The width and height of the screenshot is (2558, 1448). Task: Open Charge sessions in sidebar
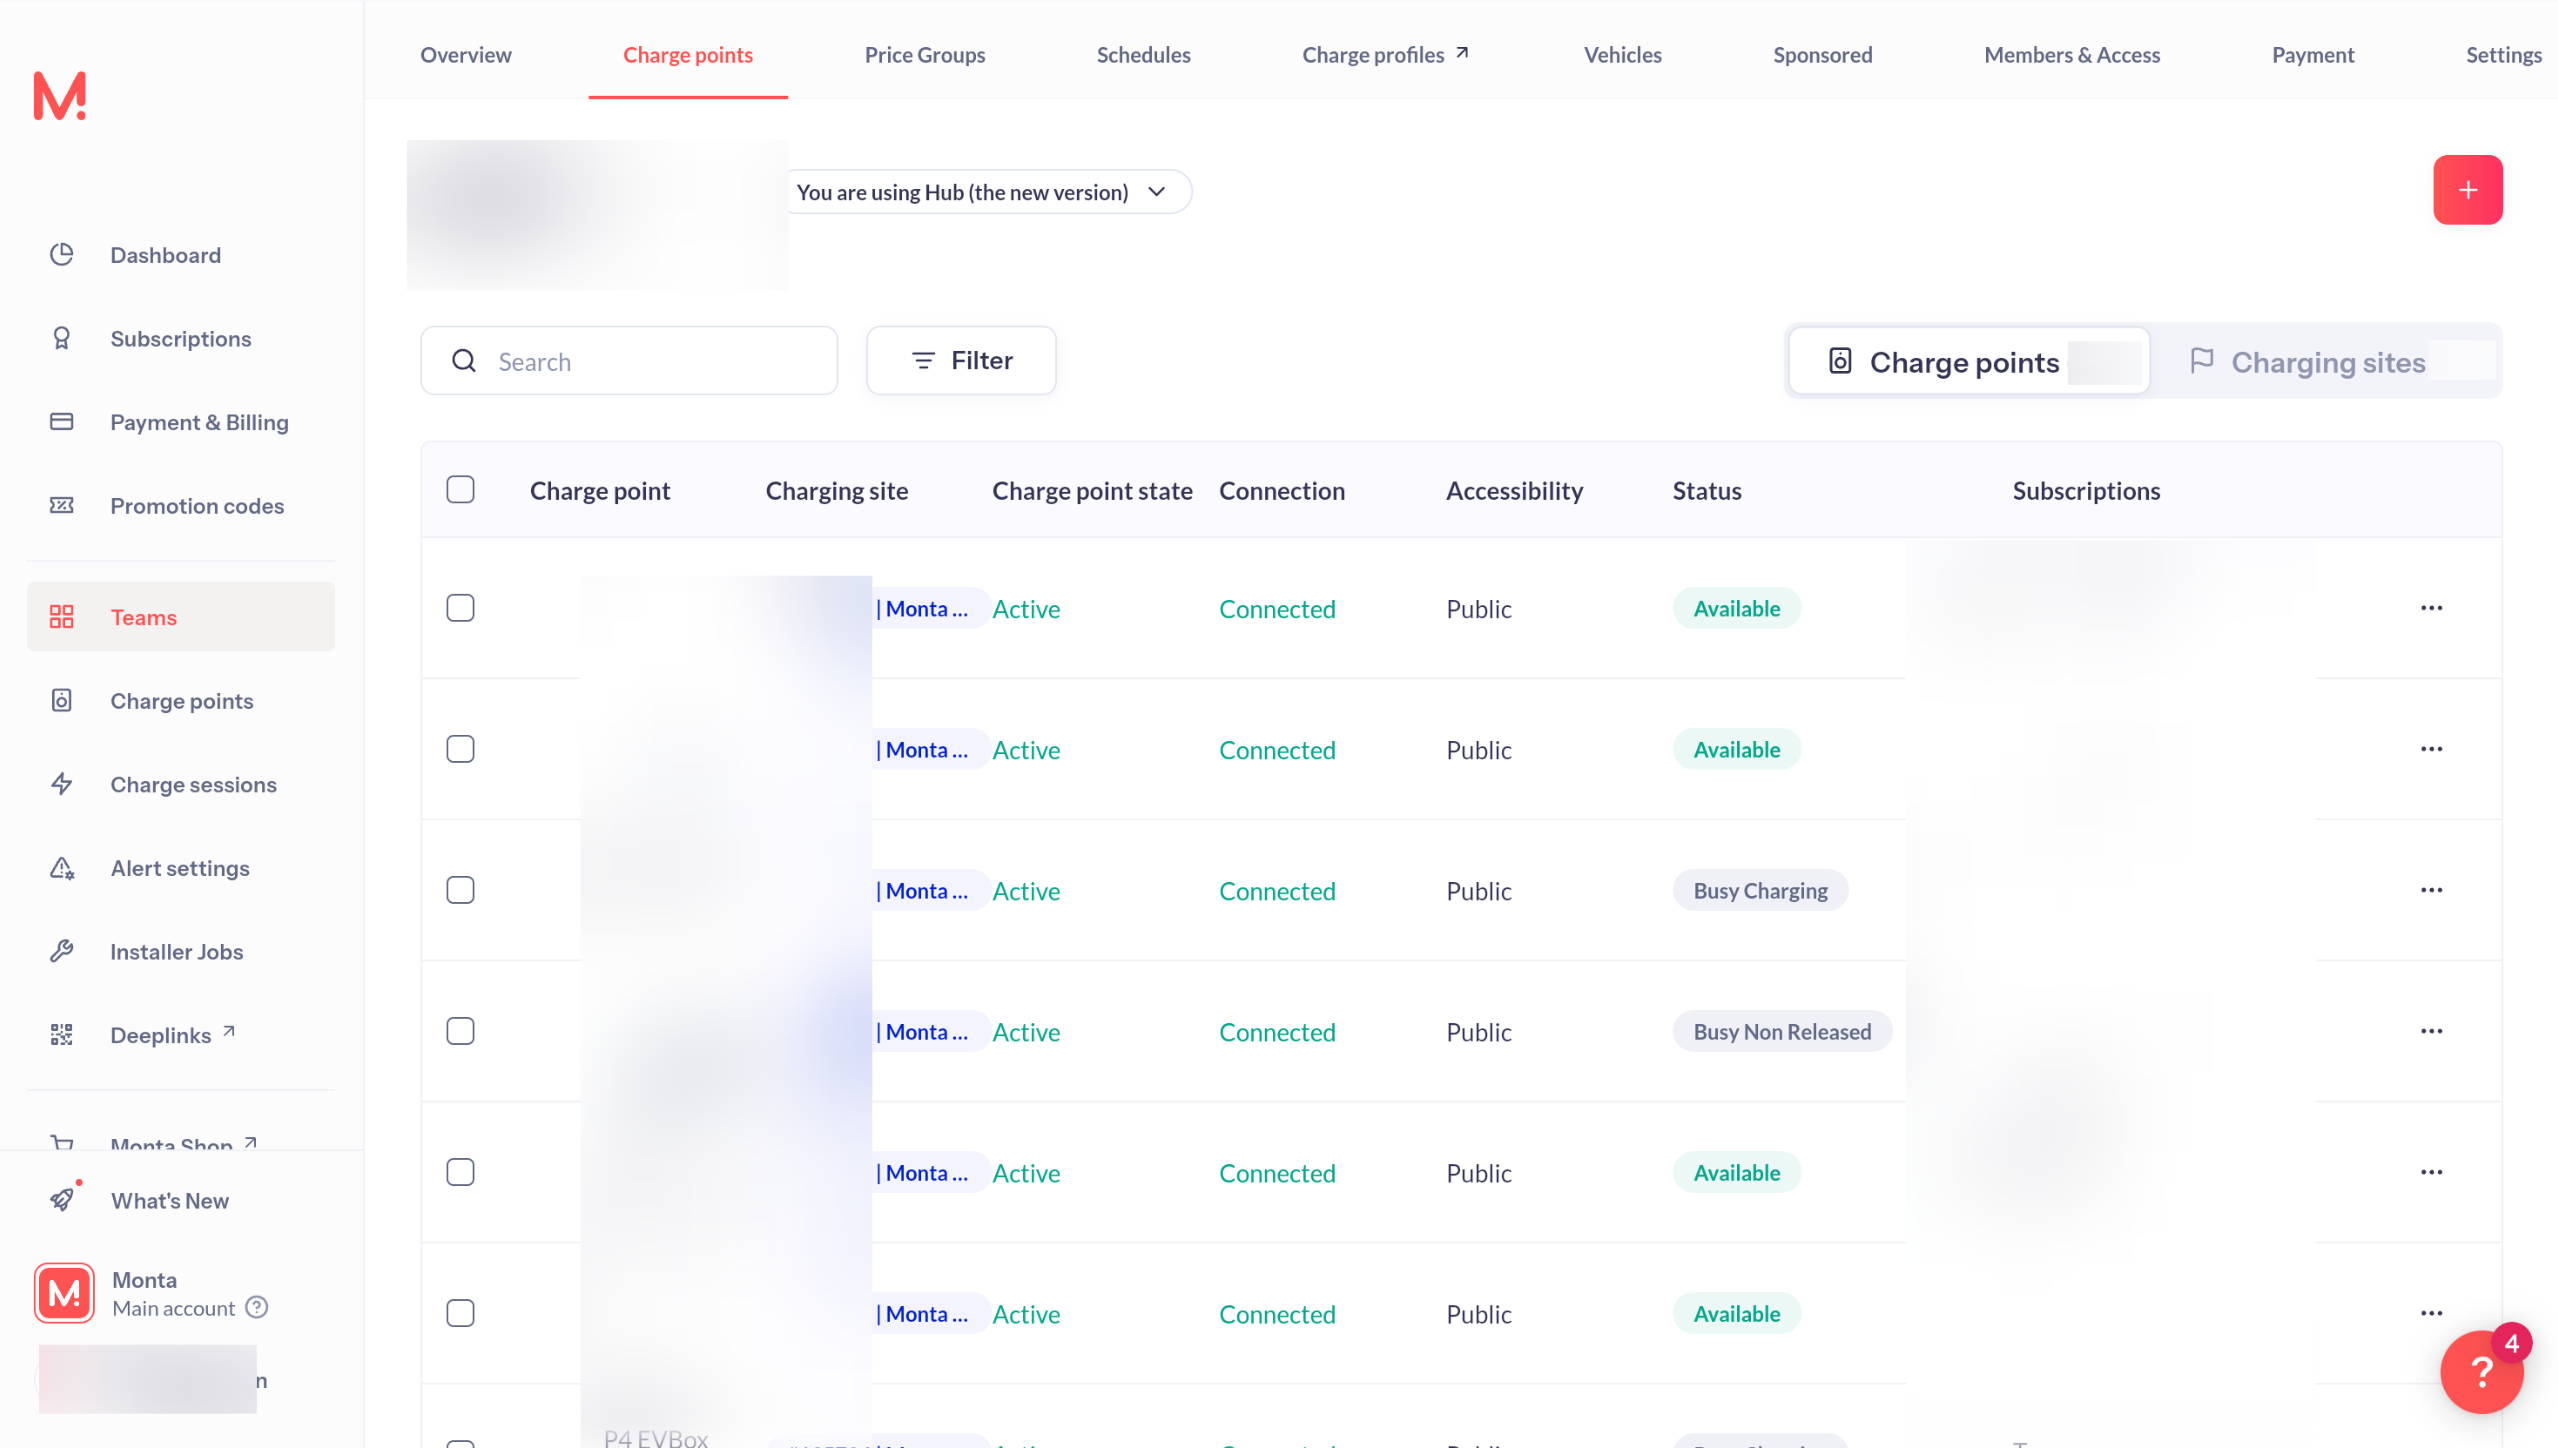(x=193, y=784)
